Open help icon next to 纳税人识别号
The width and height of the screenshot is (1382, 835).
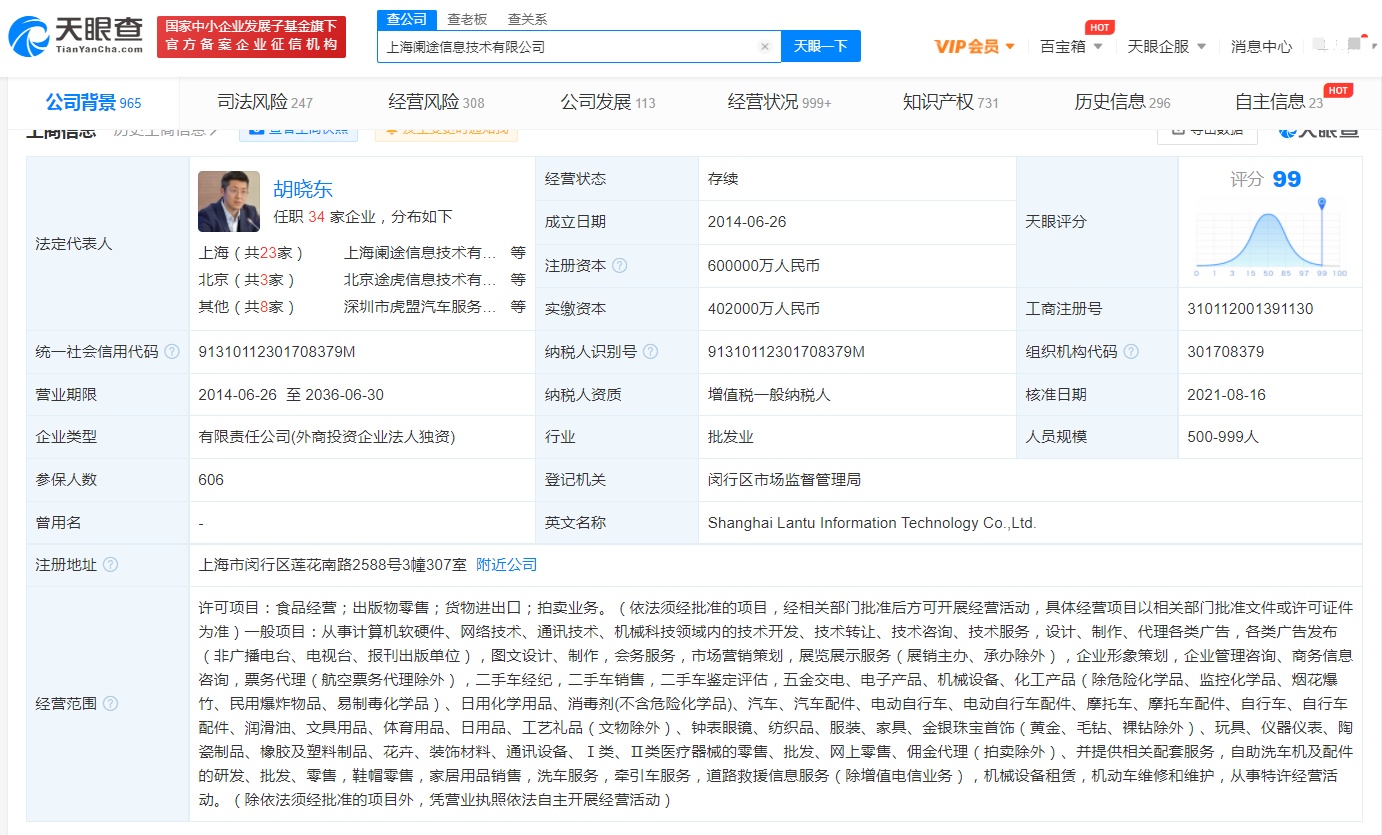(651, 352)
